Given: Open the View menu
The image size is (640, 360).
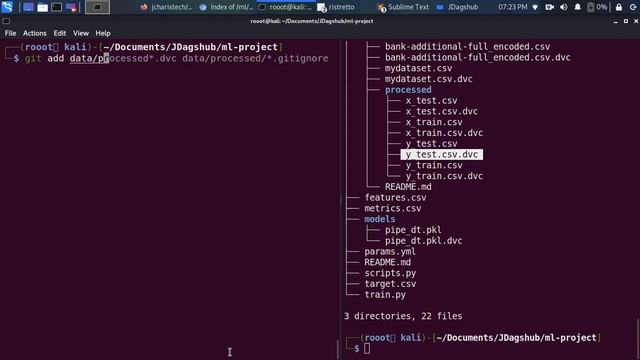Looking at the screenshot, I should (x=81, y=33).
